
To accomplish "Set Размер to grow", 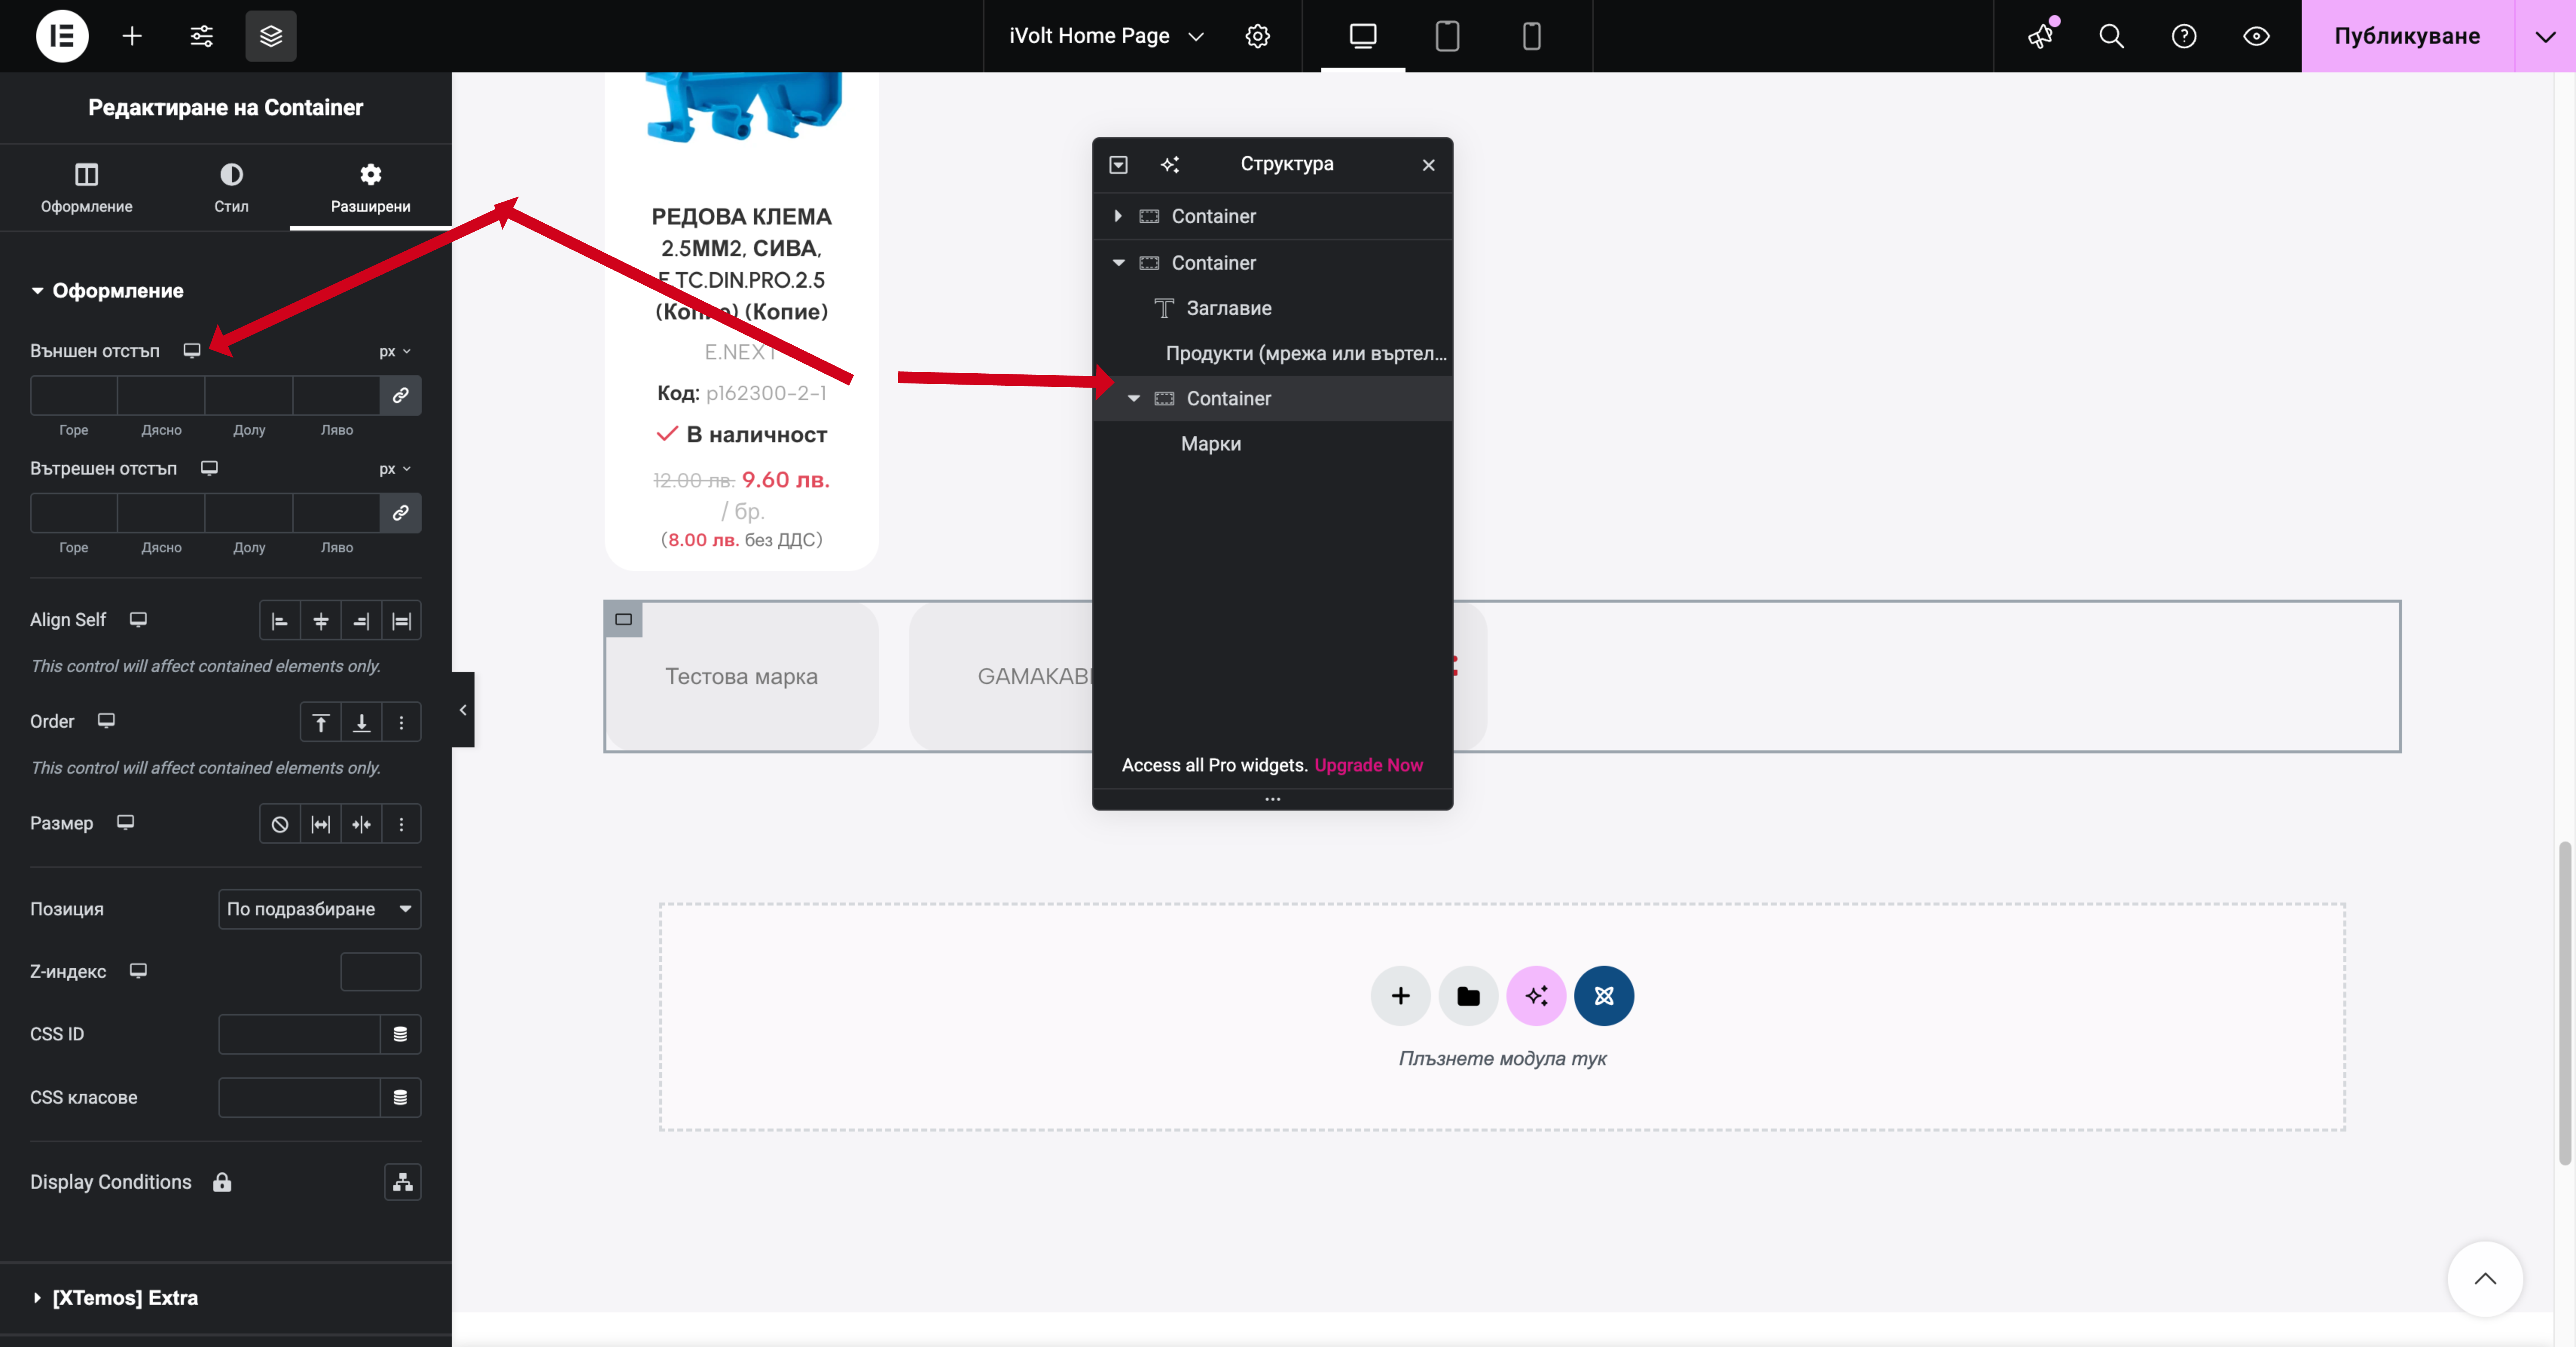I will pos(320,824).
